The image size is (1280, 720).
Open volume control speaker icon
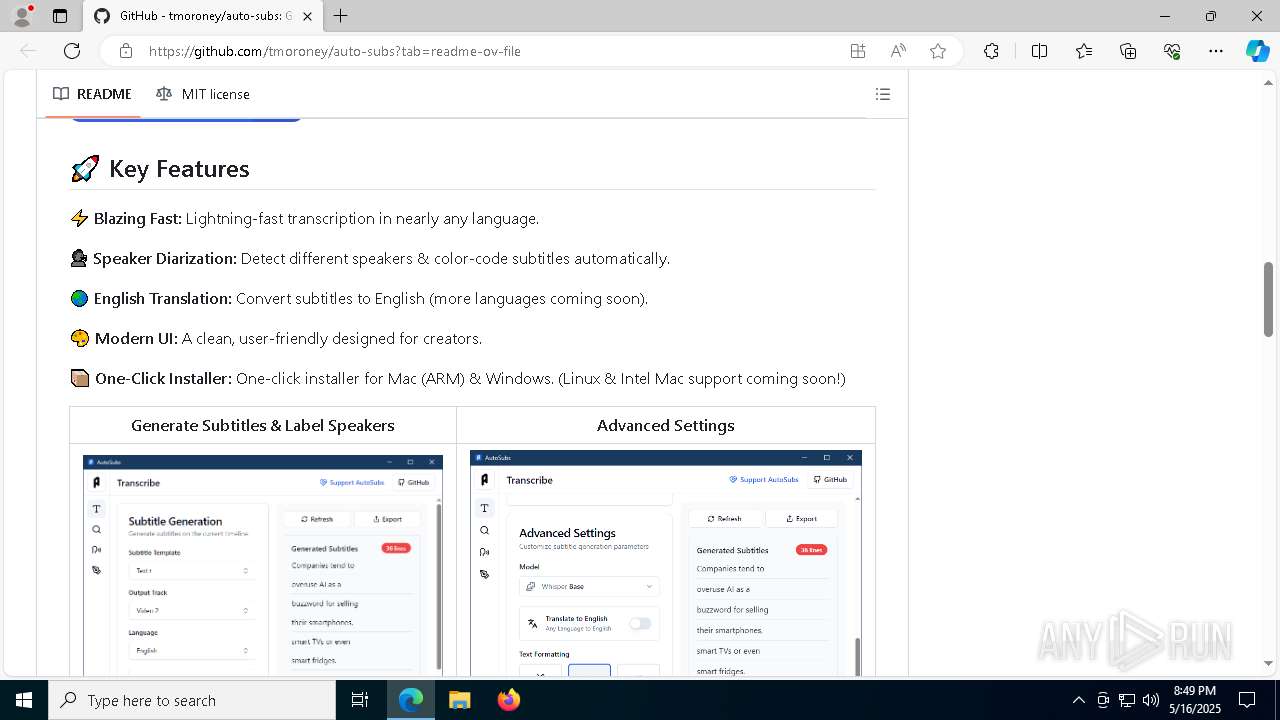click(x=1151, y=700)
